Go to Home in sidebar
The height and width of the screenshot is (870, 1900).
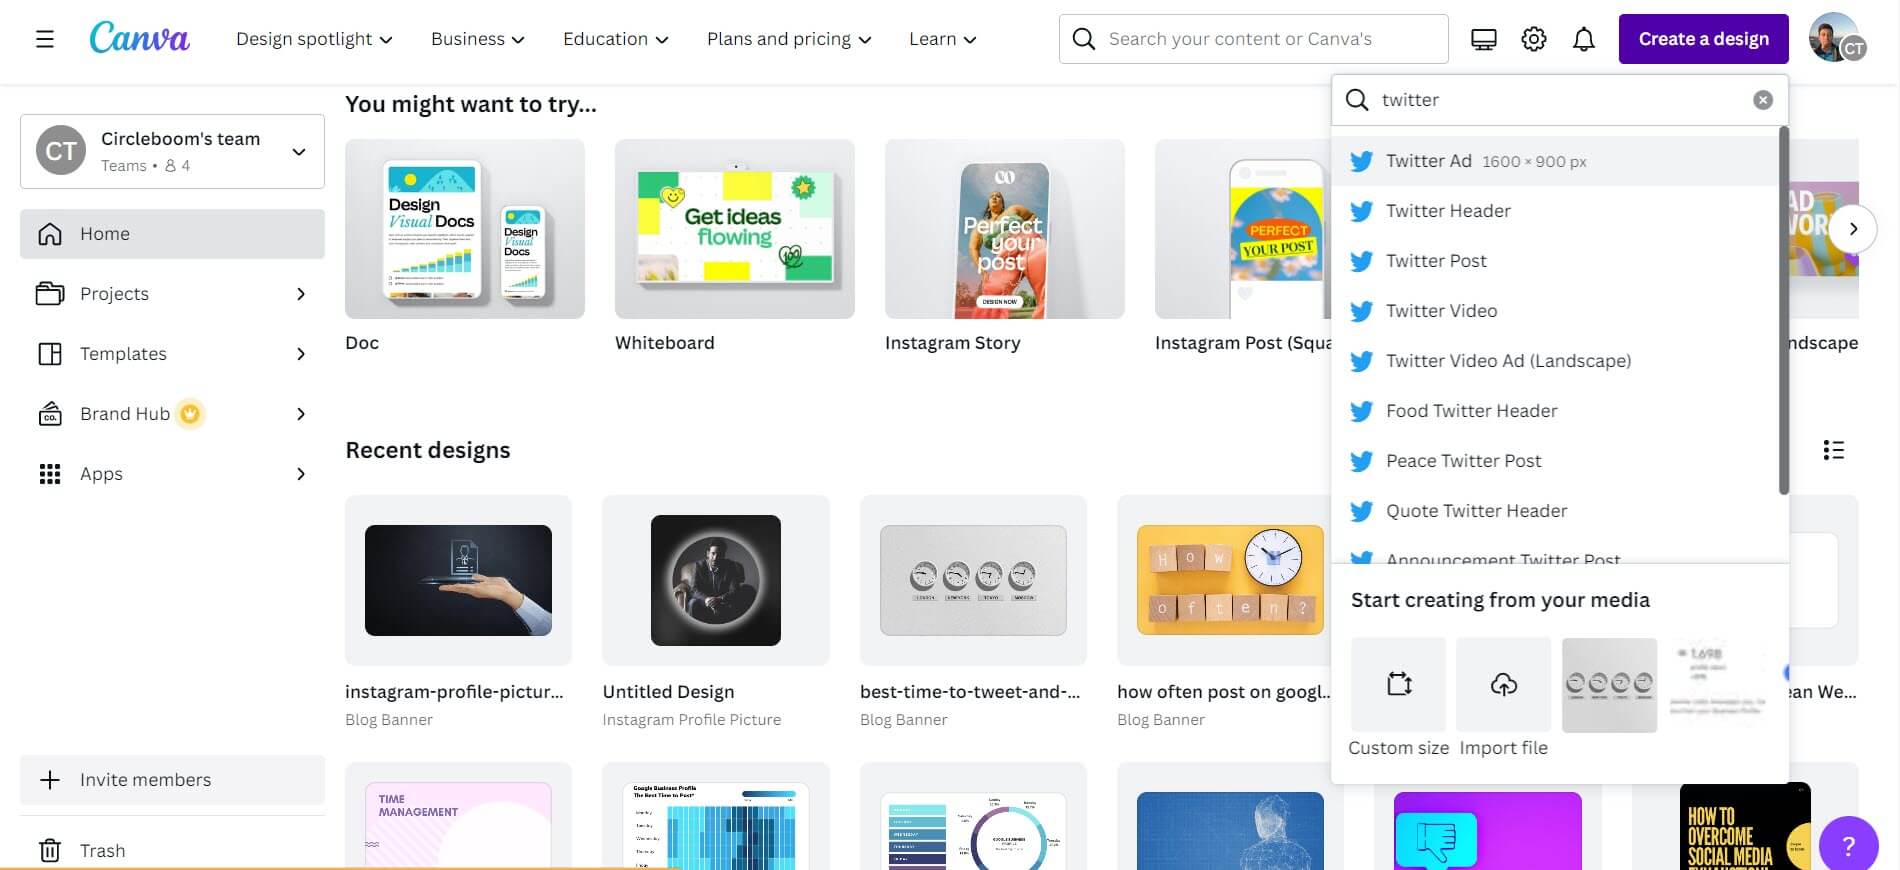[172, 234]
